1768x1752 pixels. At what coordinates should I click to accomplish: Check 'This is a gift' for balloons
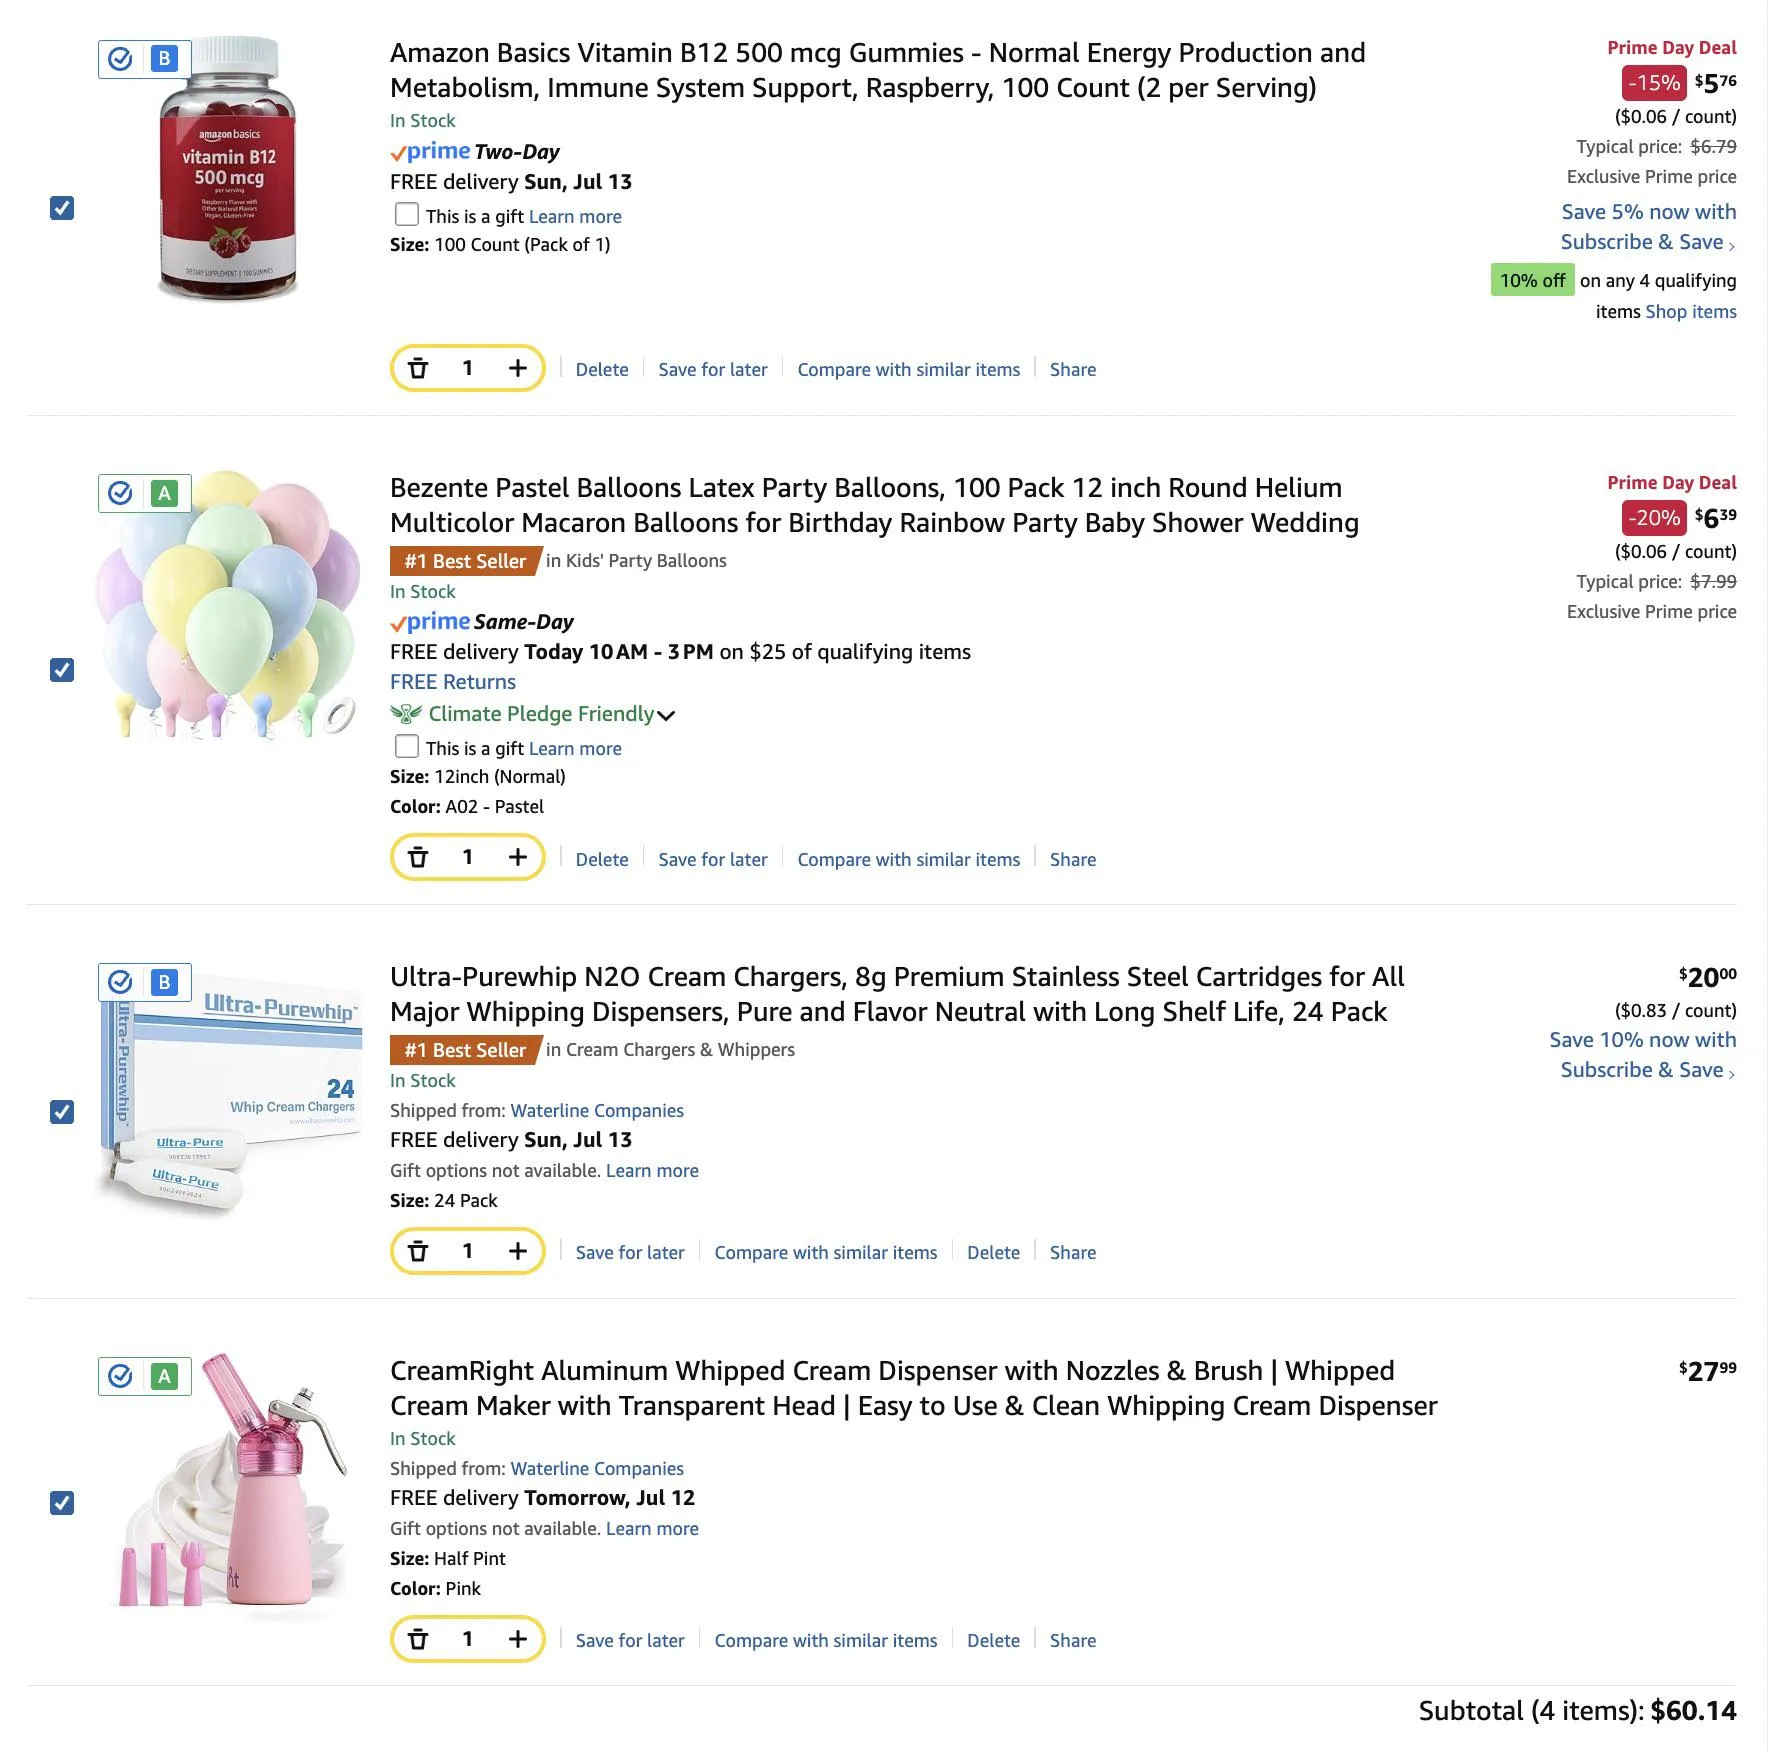pos(407,747)
